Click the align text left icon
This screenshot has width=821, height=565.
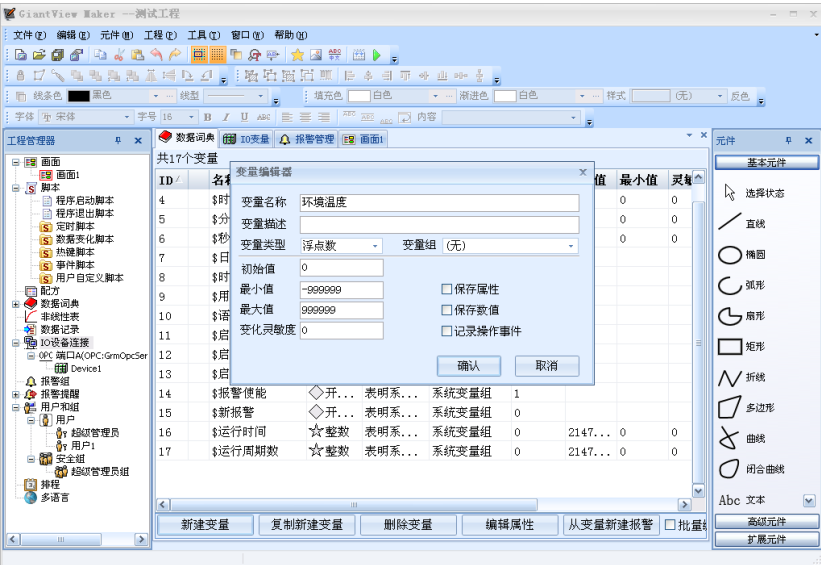click(287, 117)
